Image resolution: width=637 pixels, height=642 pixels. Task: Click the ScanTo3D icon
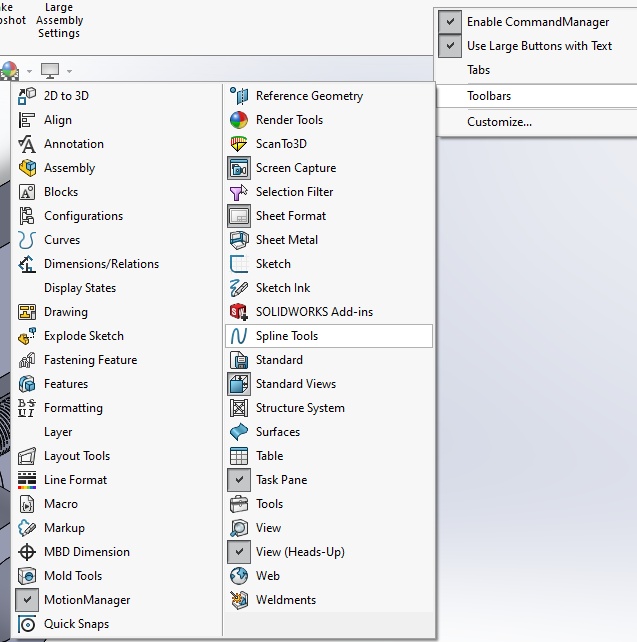pyautogui.click(x=239, y=144)
